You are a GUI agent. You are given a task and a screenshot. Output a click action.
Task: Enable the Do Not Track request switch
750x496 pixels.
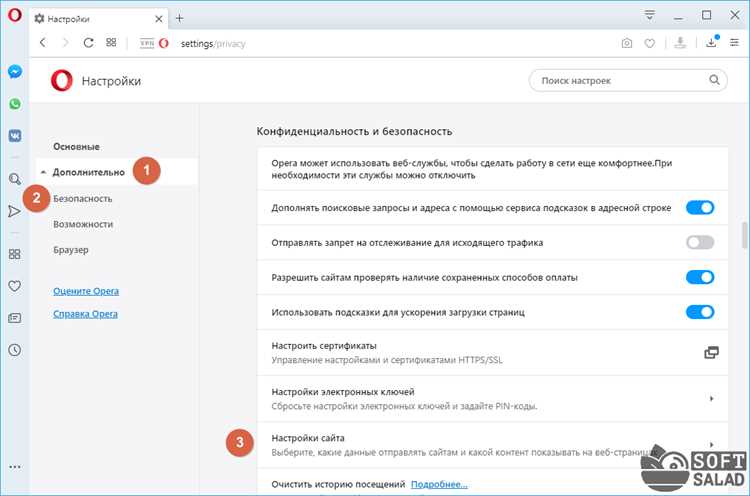click(x=700, y=242)
